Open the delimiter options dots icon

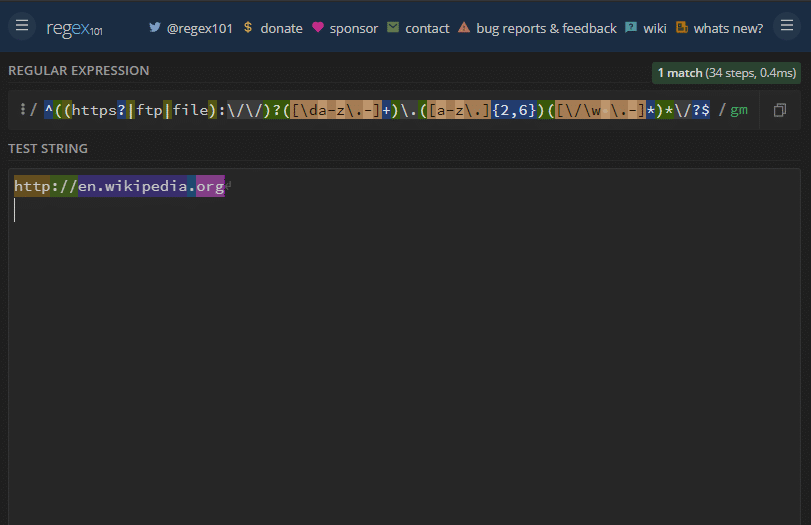(x=22, y=109)
